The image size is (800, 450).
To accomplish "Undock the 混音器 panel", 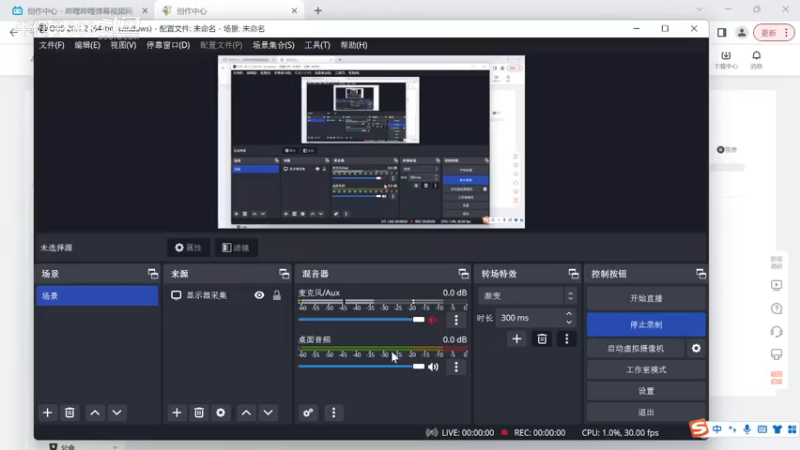I will (x=463, y=274).
